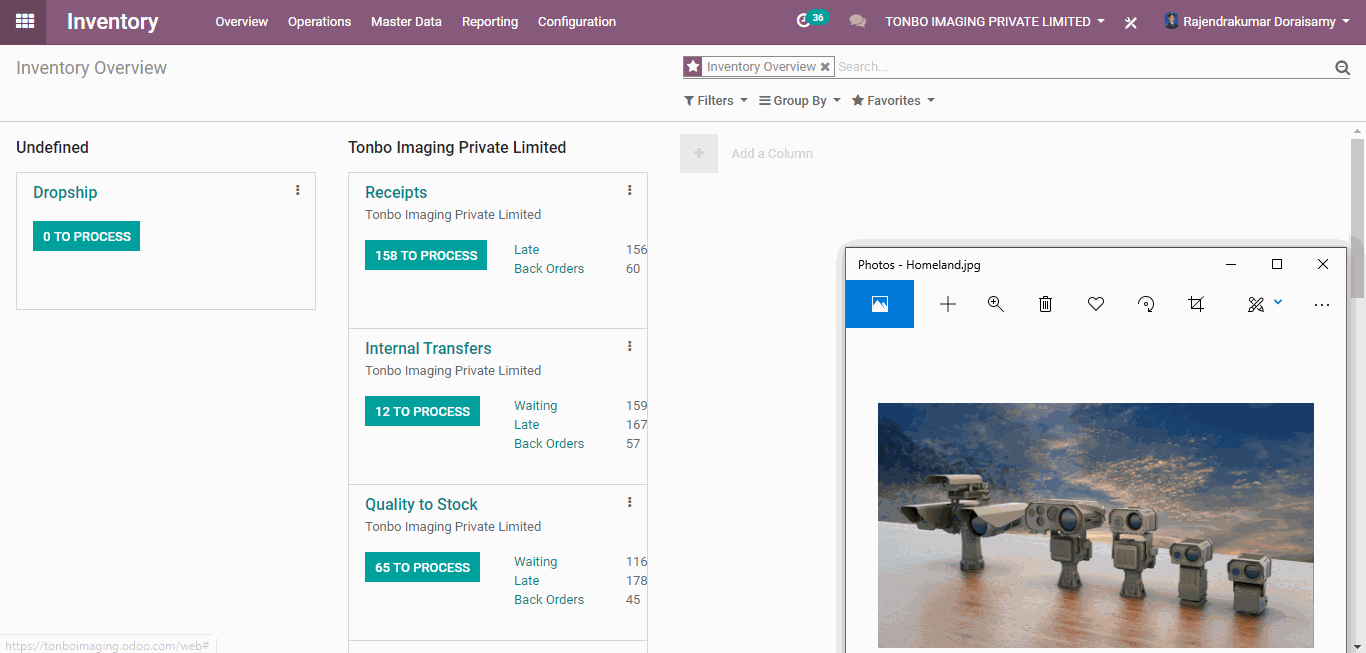Click the Zoom magnifier in Photos

pyautogui.click(x=996, y=304)
